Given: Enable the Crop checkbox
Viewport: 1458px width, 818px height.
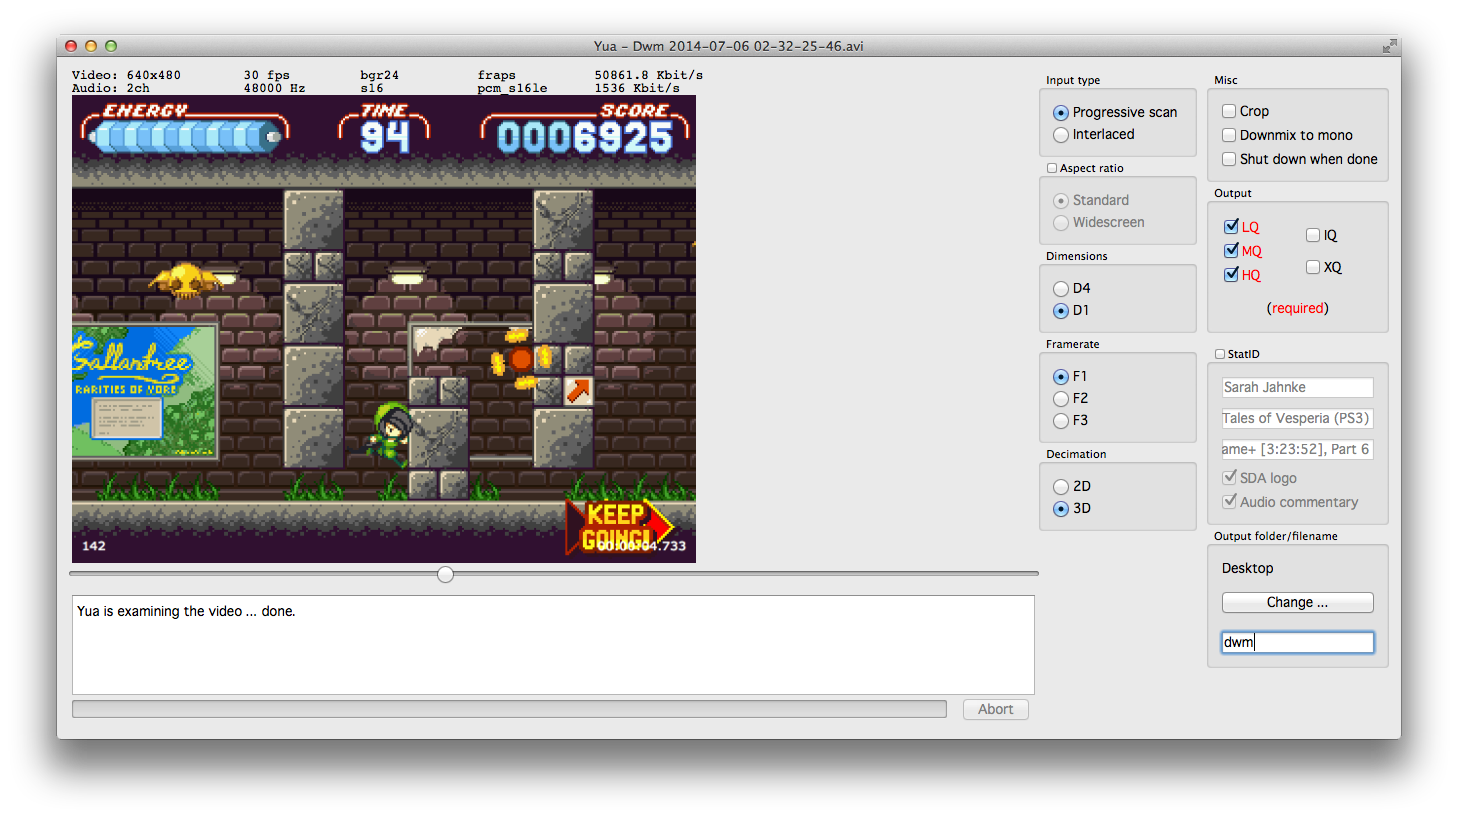Looking at the screenshot, I should tap(1229, 111).
